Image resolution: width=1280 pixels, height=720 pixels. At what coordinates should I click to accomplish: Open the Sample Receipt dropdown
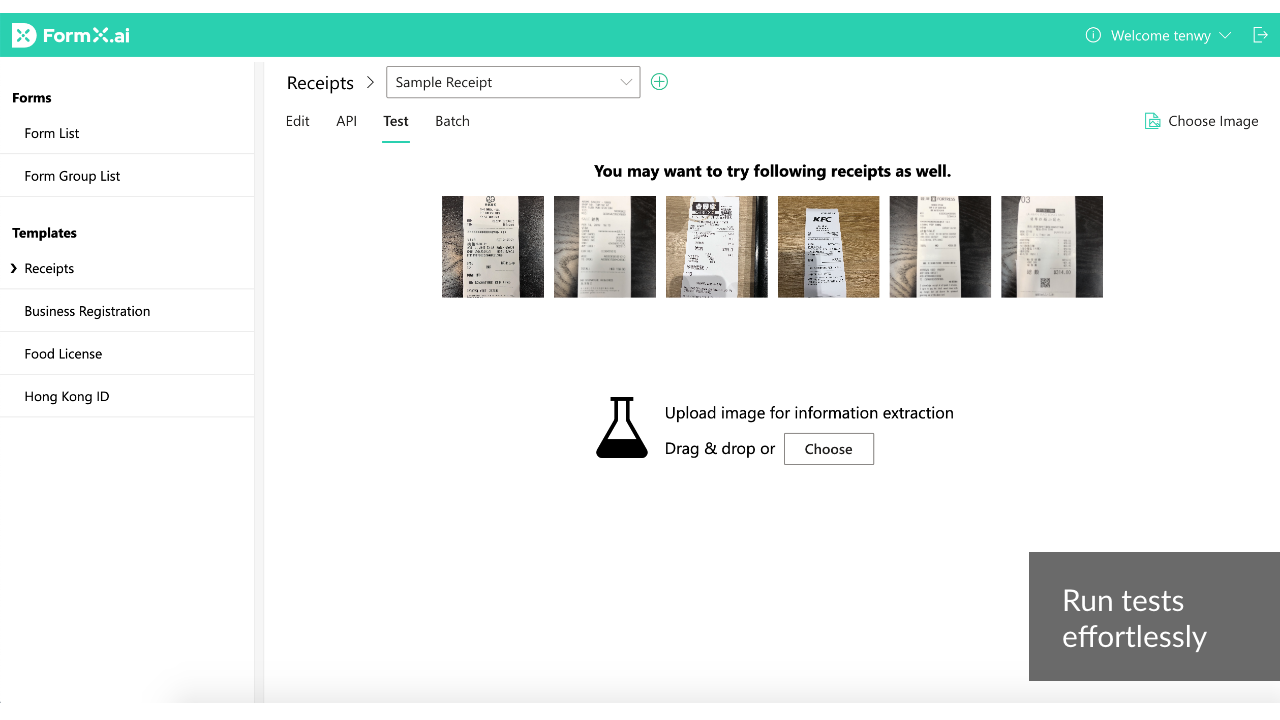[513, 82]
